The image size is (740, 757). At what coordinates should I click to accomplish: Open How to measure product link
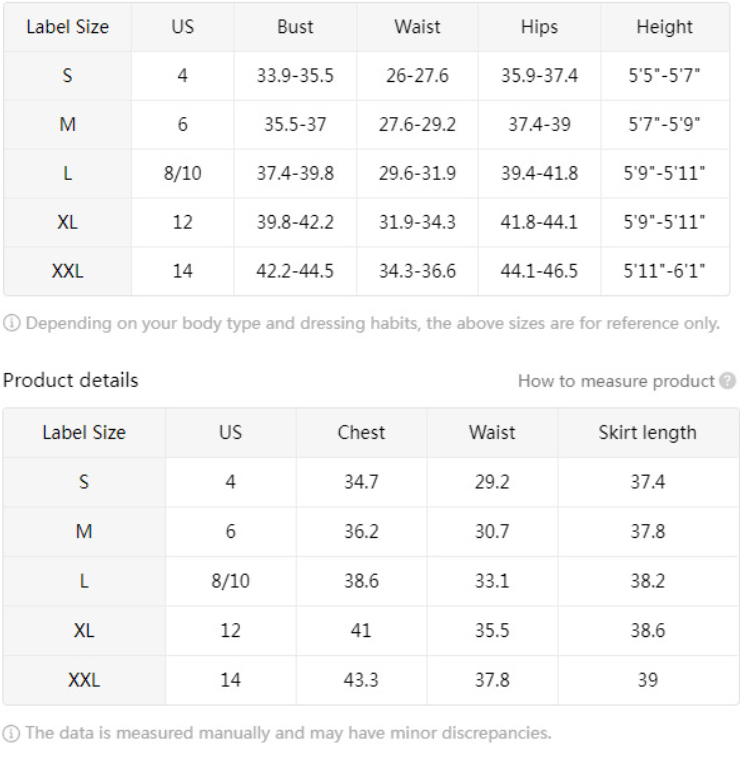click(616, 381)
